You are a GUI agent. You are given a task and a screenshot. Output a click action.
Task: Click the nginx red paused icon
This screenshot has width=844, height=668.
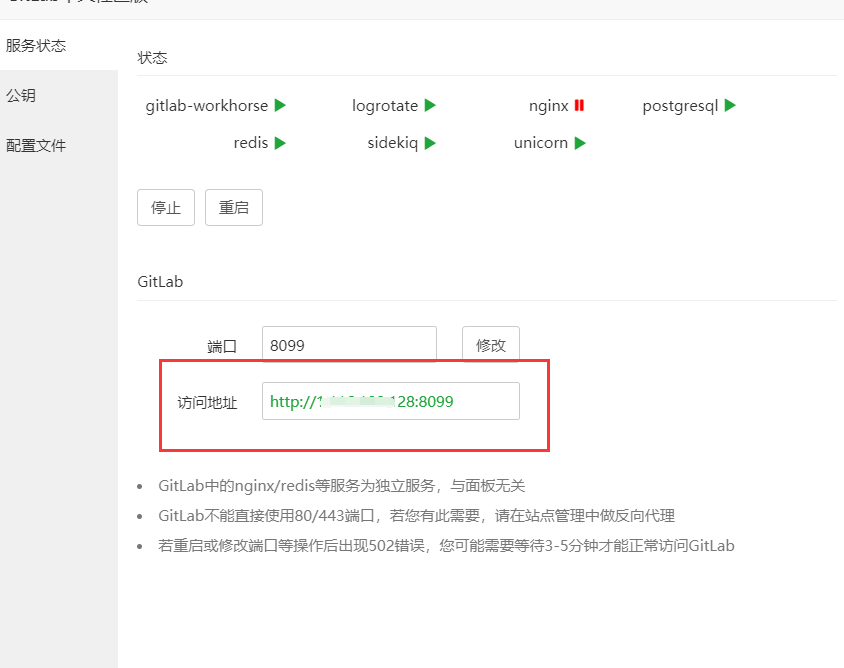tap(579, 105)
